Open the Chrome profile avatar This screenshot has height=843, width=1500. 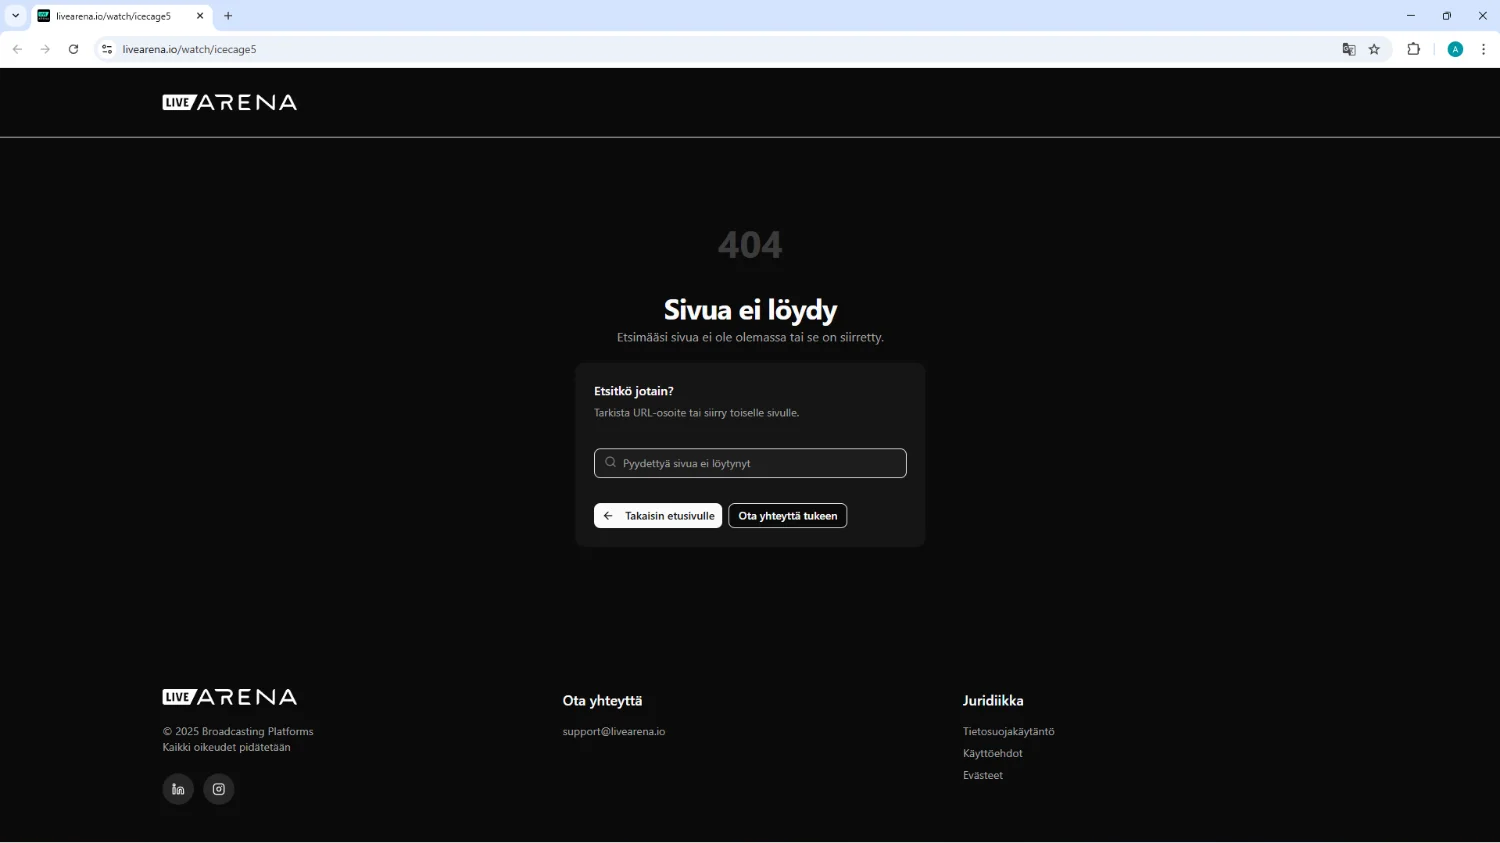(x=1455, y=49)
